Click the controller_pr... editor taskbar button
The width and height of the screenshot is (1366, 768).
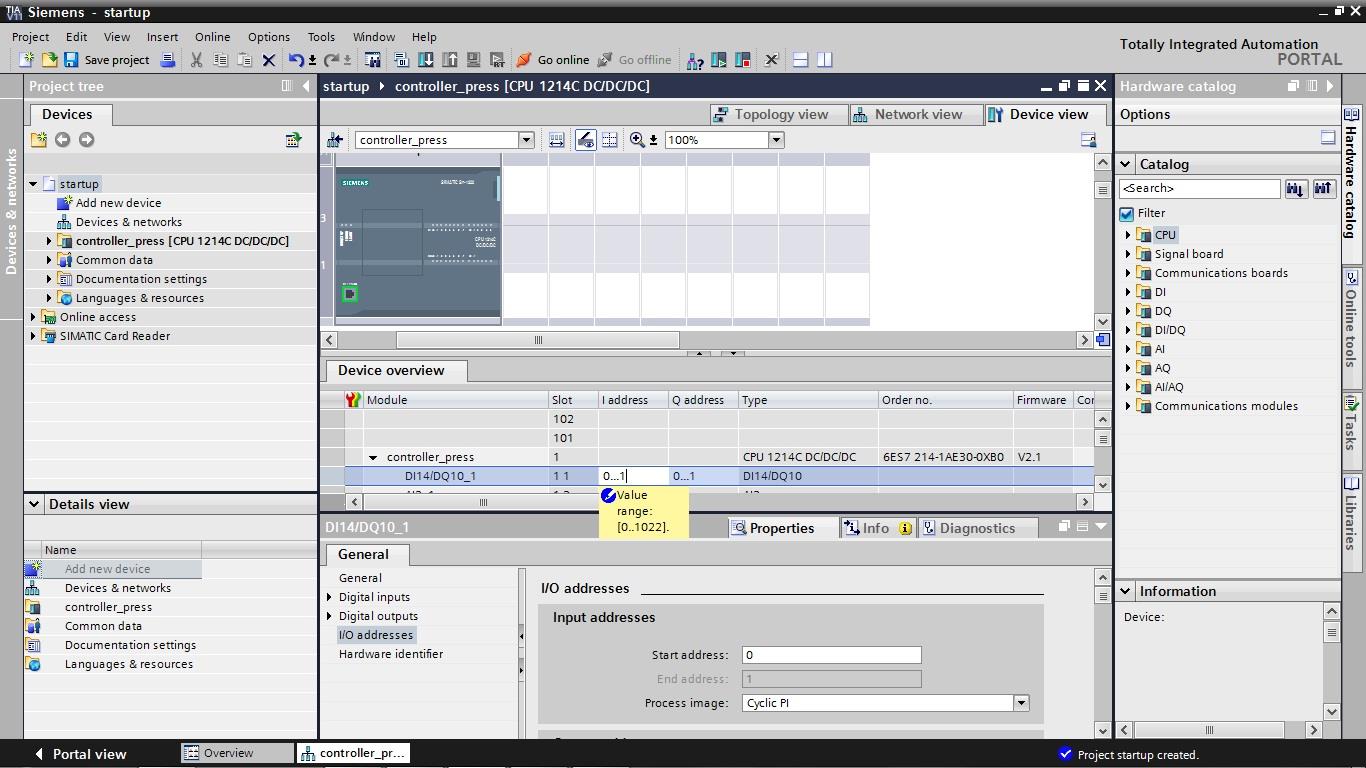pos(353,753)
